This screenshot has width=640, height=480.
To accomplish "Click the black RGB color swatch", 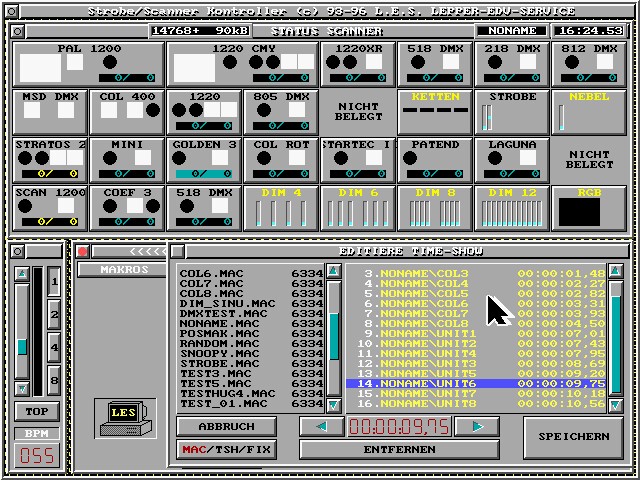I will [x=579, y=212].
